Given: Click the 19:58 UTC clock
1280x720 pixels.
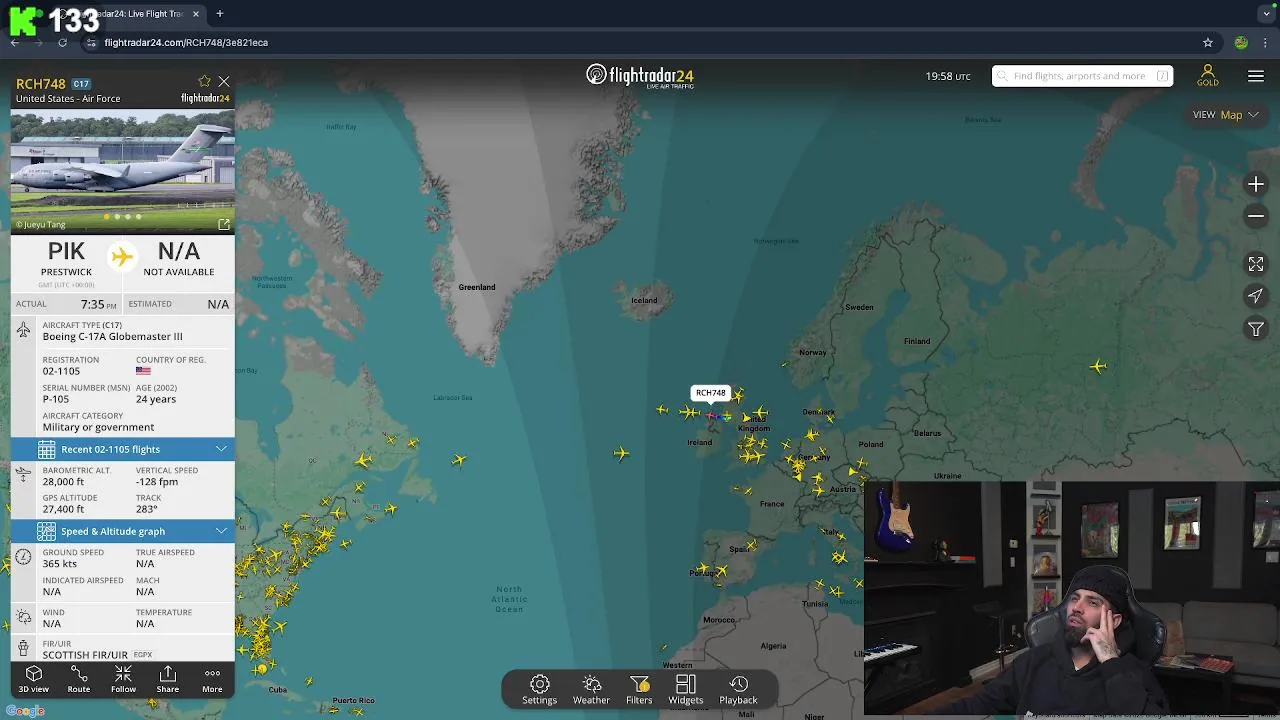Looking at the screenshot, I should pos(948,76).
